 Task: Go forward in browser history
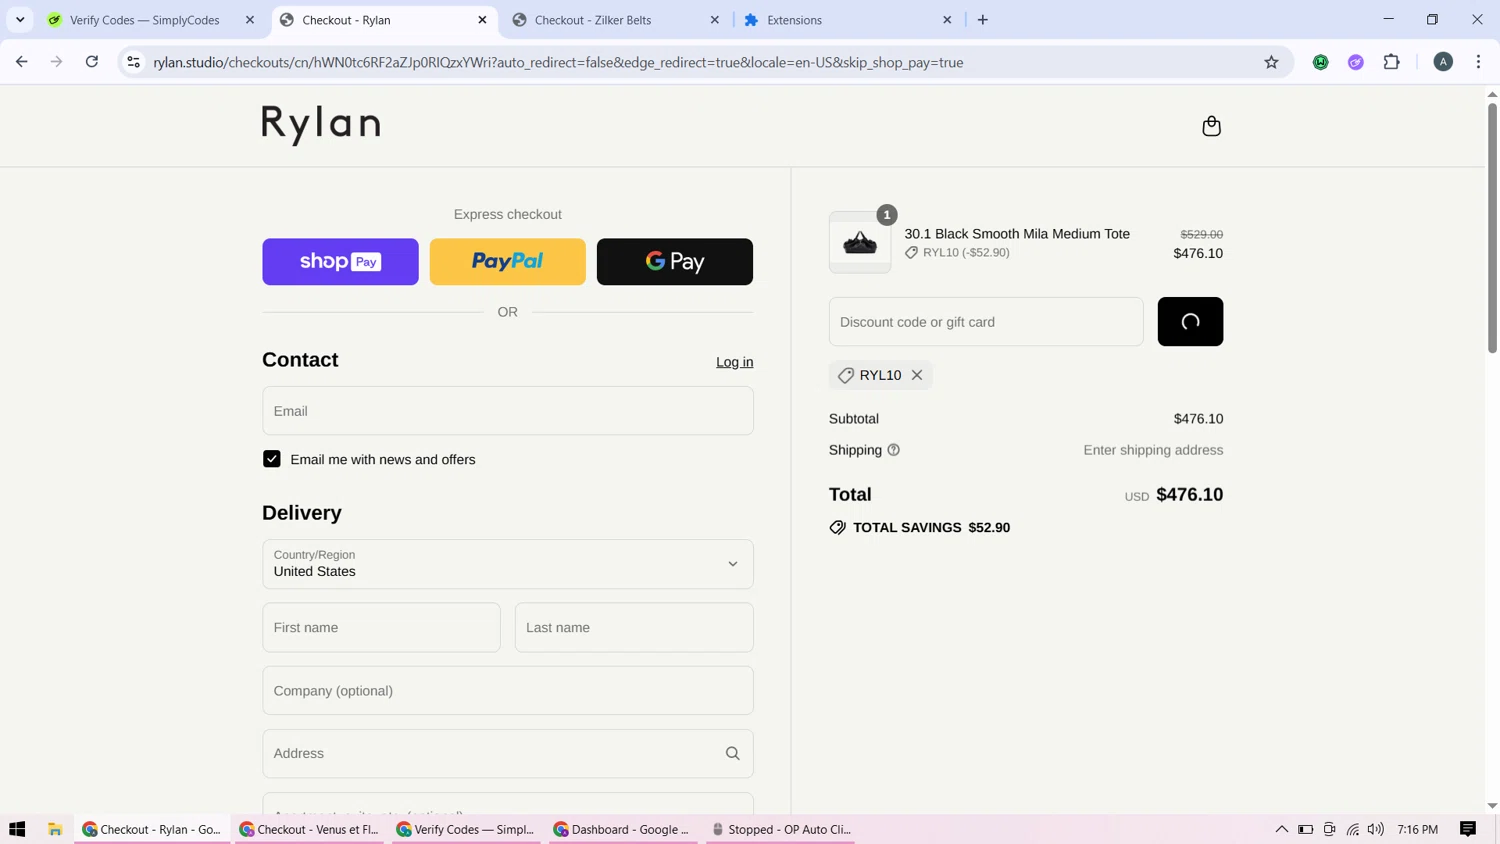coord(57,62)
